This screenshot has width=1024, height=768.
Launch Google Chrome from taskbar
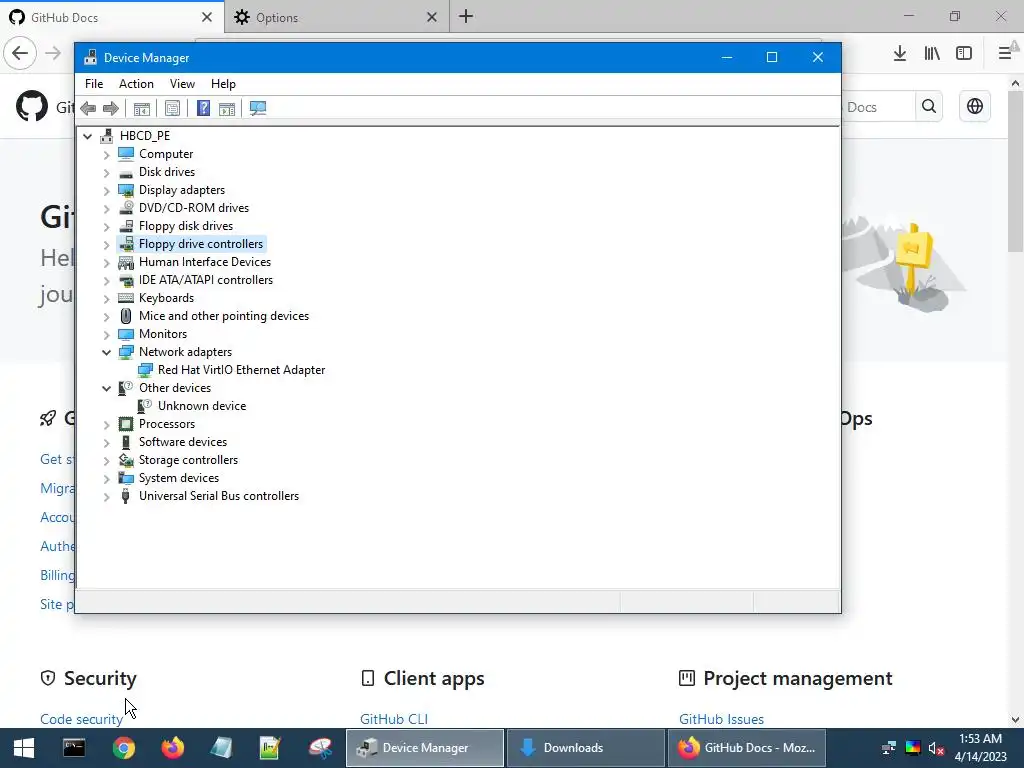tap(123, 748)
